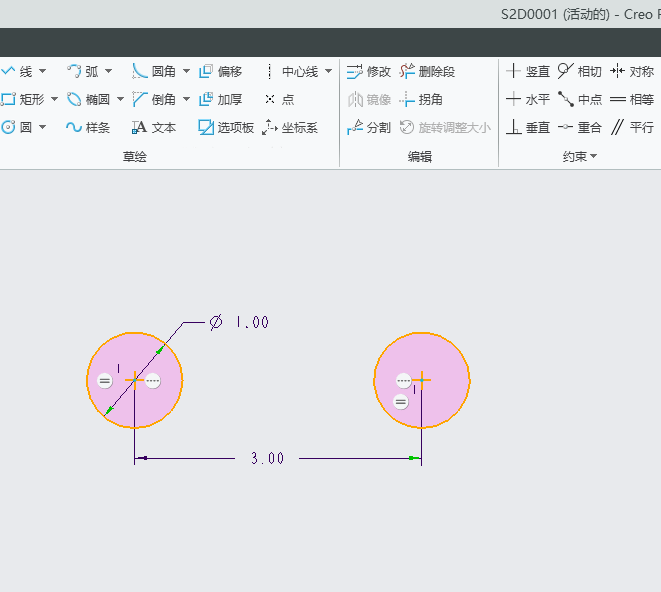Select the Ellipse (椭圆) tool
This screenshot has height=592, width=661.
[x=89, y=100]
